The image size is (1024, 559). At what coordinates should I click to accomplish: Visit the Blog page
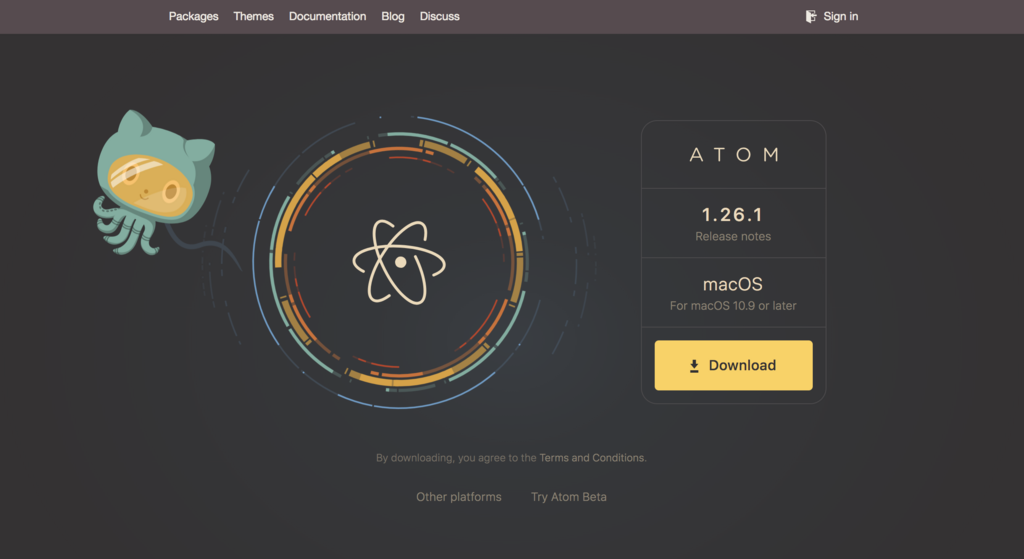point(392,16)
